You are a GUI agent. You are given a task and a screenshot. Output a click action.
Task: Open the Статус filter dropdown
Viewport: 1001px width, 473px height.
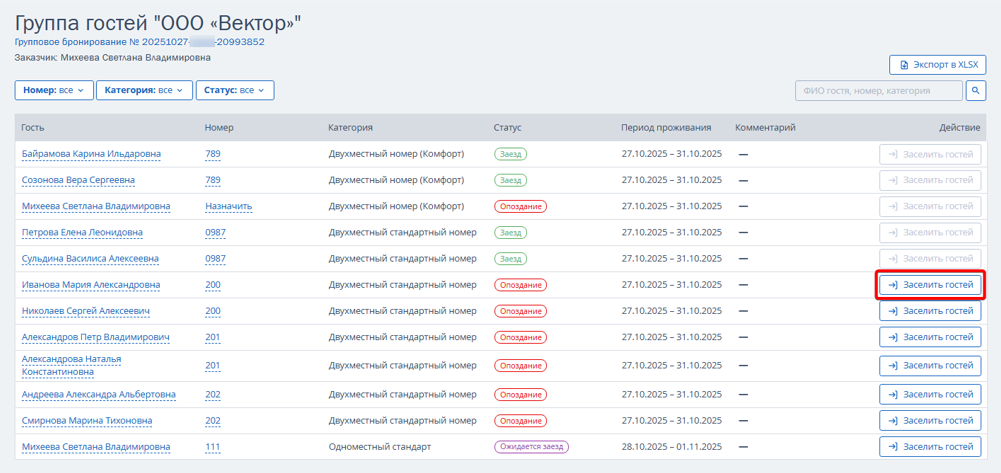click(x=234, y=91)
